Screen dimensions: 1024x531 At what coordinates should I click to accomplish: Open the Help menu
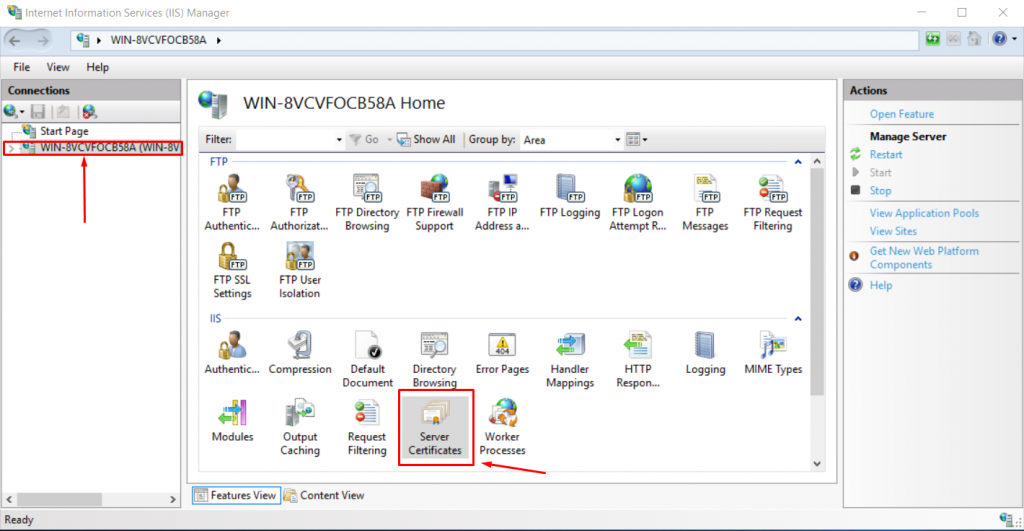pyautogui.click(x=97, y=67)
